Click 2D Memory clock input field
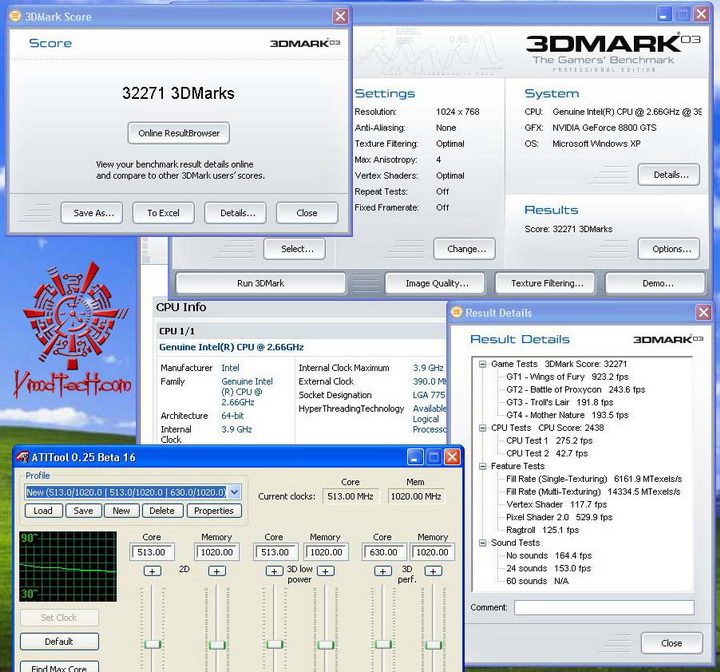720x672 pixels. click(217, 552)
